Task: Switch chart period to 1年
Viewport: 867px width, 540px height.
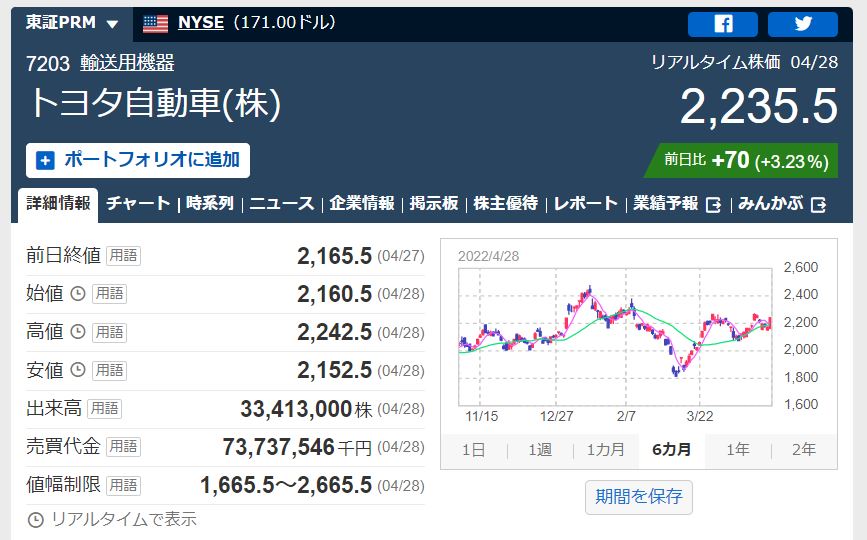Action: point(737,450)
